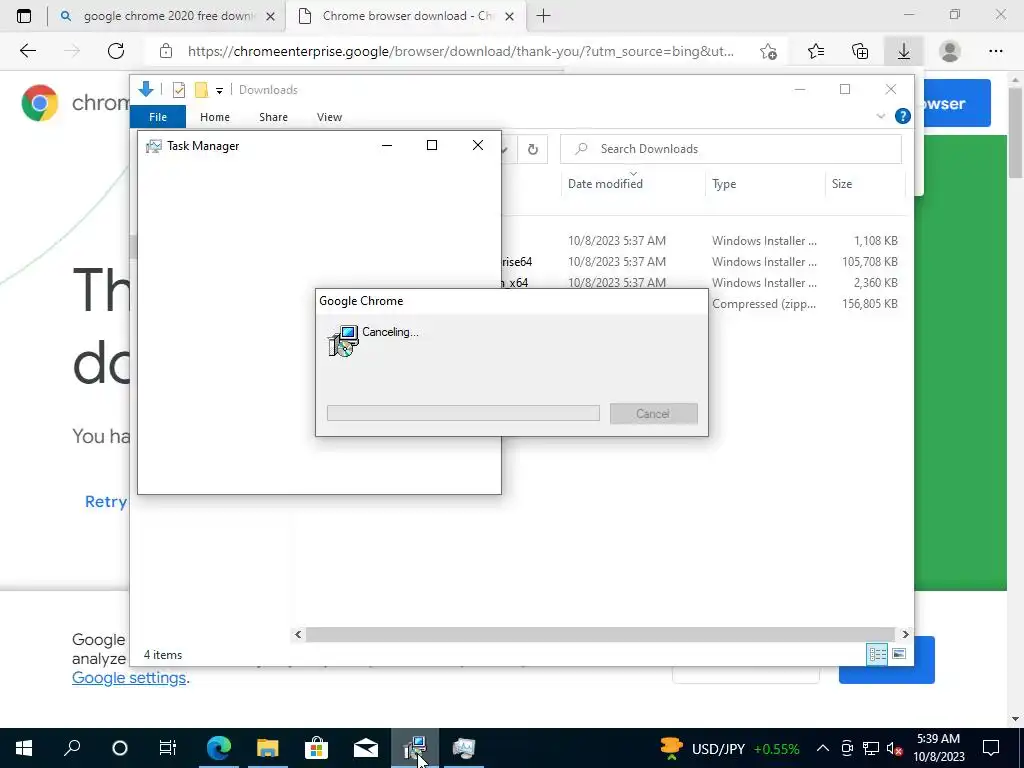Select Chrome browser download tab

pos(405,16)
